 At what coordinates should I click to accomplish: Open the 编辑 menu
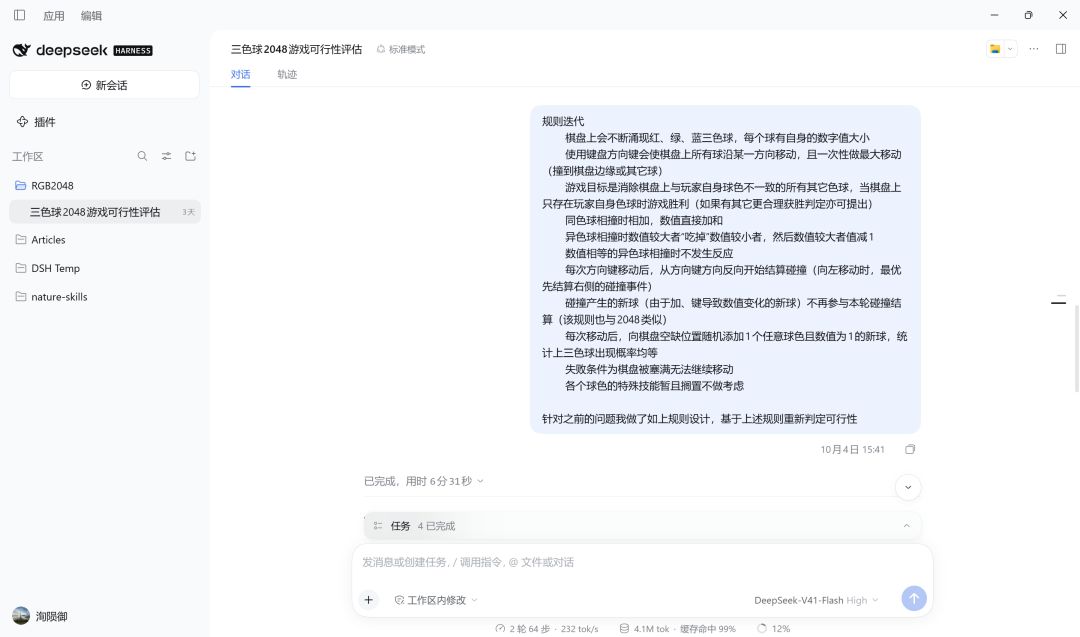tap(91, 16)
